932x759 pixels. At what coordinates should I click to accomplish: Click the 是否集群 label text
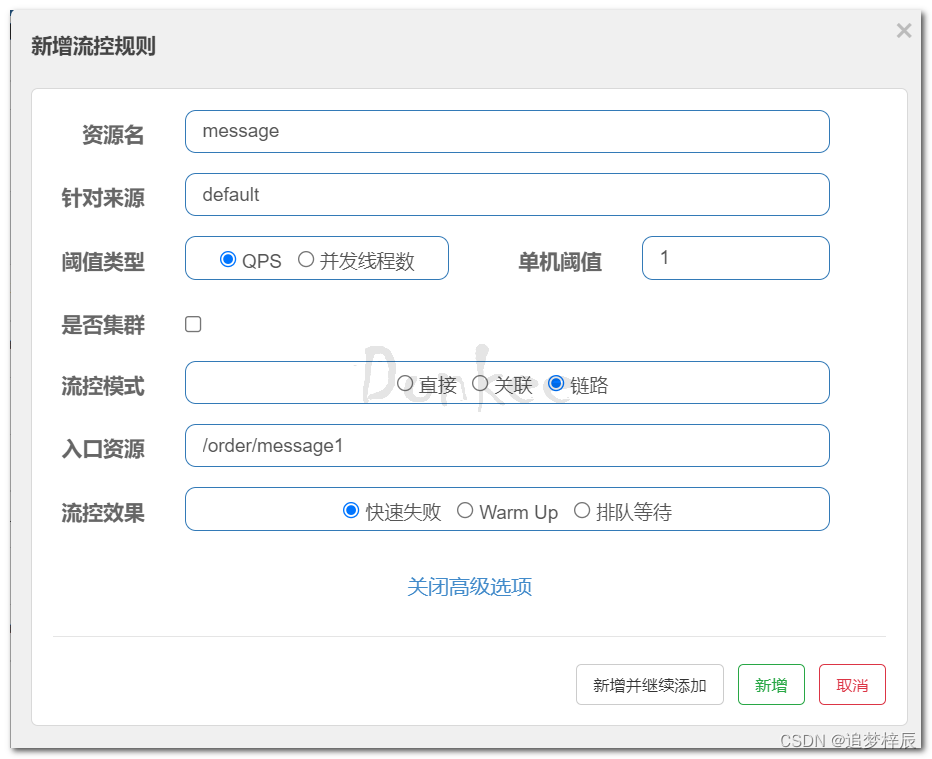tap(103, 325)
